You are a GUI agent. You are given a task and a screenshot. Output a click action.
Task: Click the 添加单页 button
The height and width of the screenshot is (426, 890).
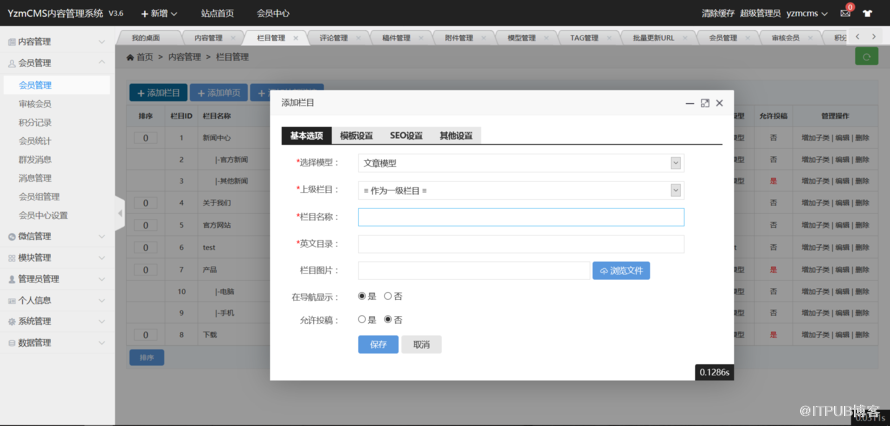(219, 93)
